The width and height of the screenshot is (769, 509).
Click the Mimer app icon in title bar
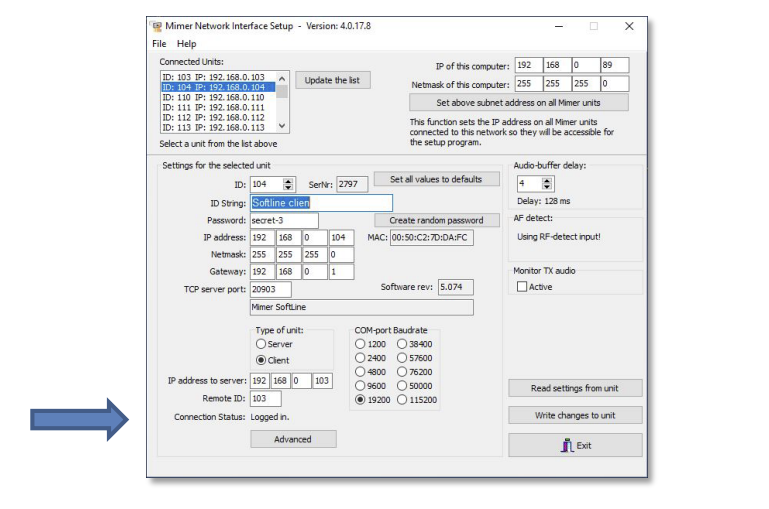coord(157,26)
